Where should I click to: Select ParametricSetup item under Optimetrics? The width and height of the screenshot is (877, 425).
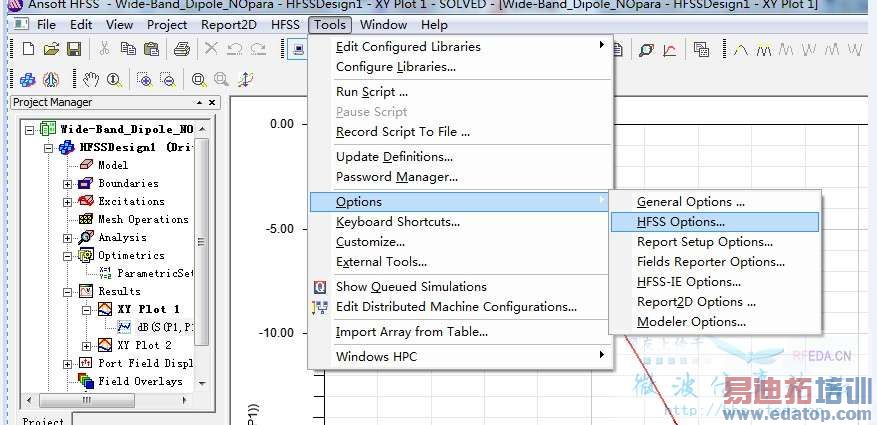coord(155,273)
